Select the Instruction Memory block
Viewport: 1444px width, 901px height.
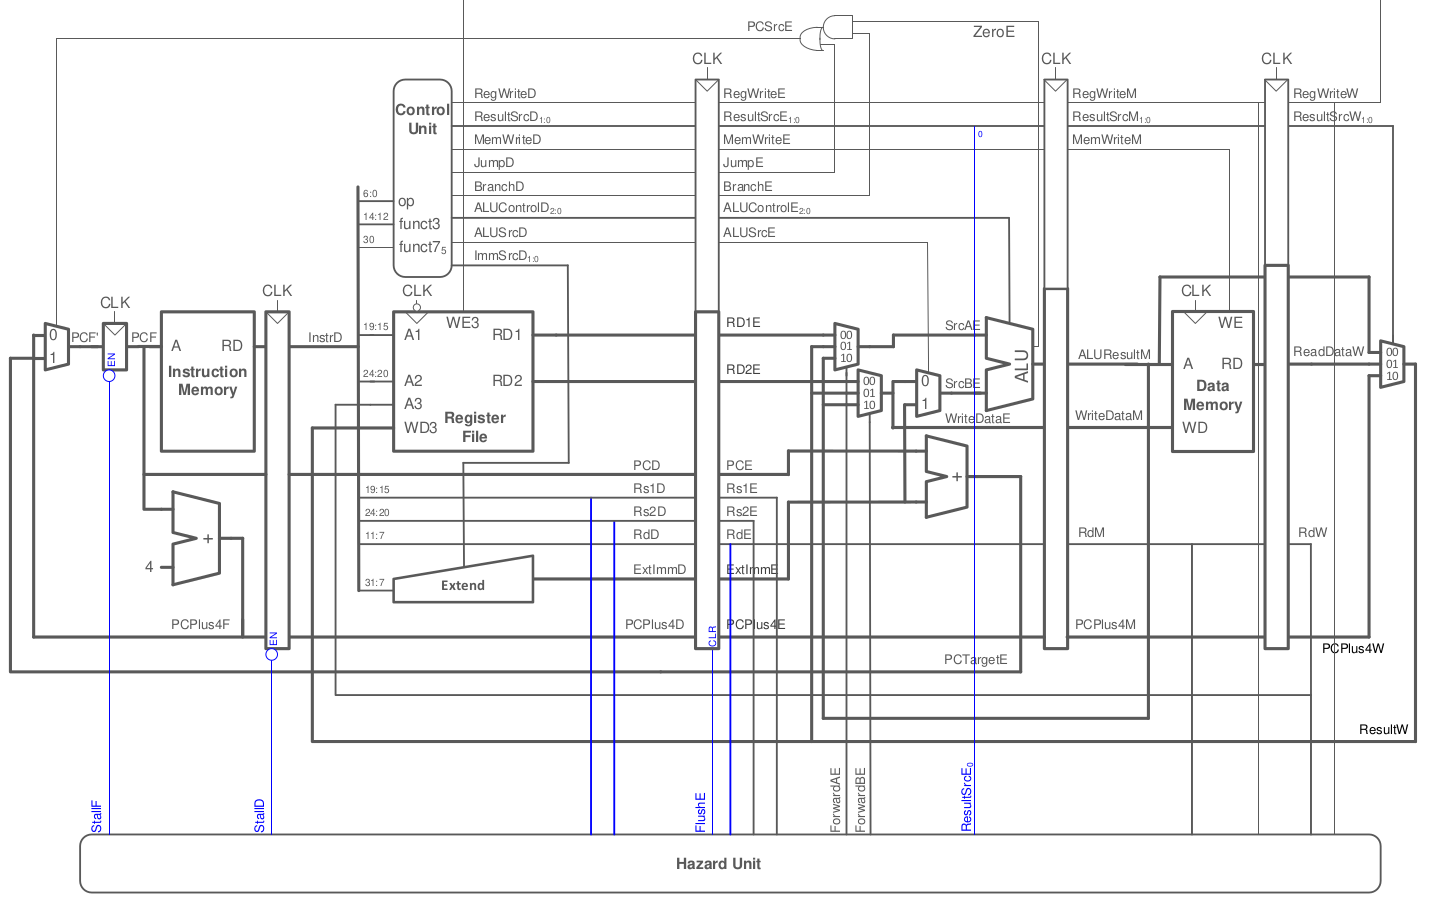click(207, 381)
